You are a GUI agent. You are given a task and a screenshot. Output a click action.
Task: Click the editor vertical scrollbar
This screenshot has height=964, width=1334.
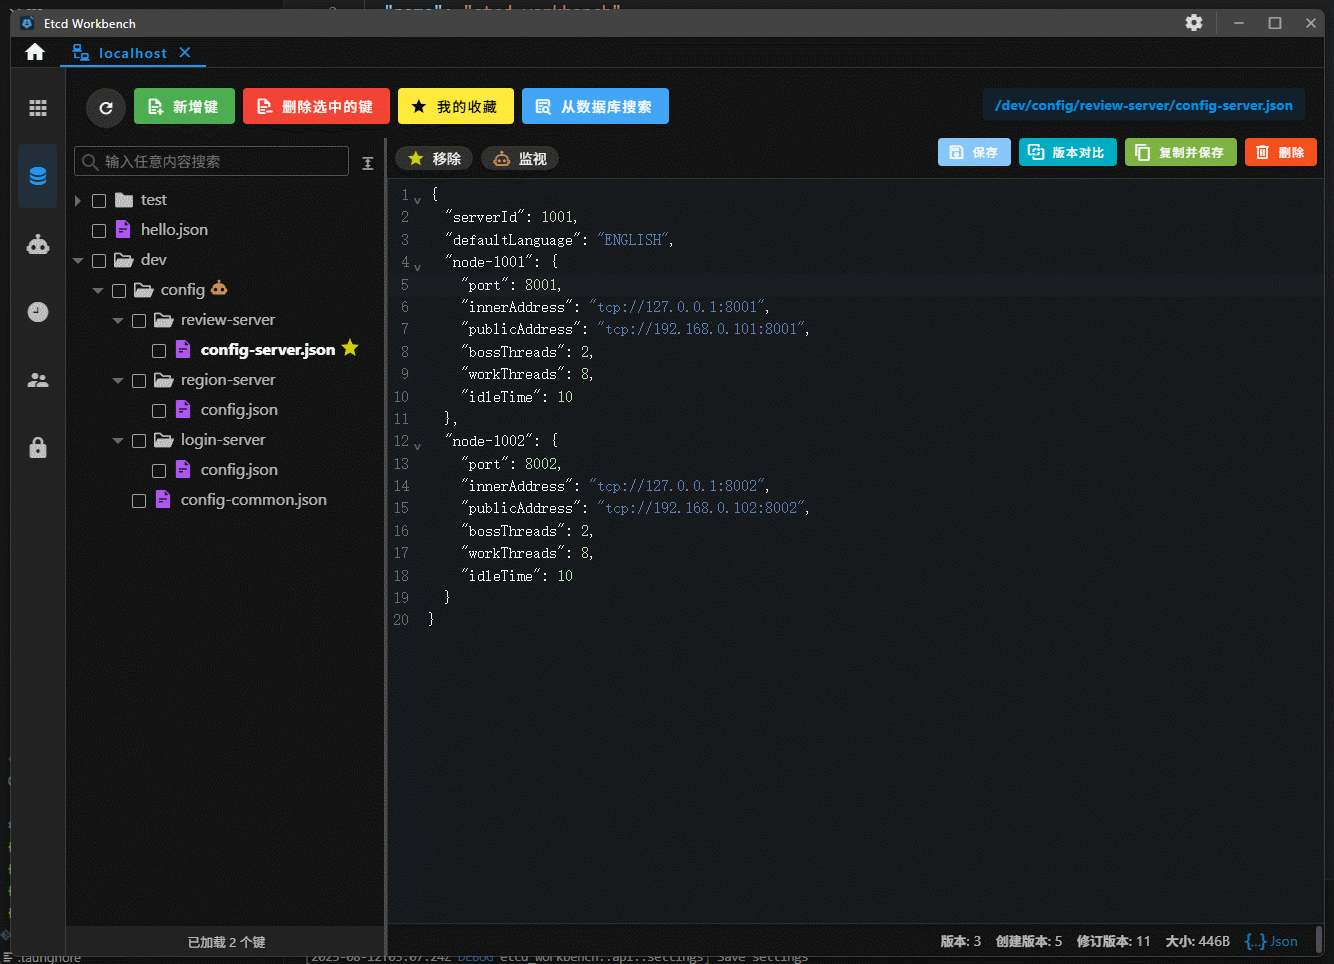pyautogui.click(x=1319, y=940)
